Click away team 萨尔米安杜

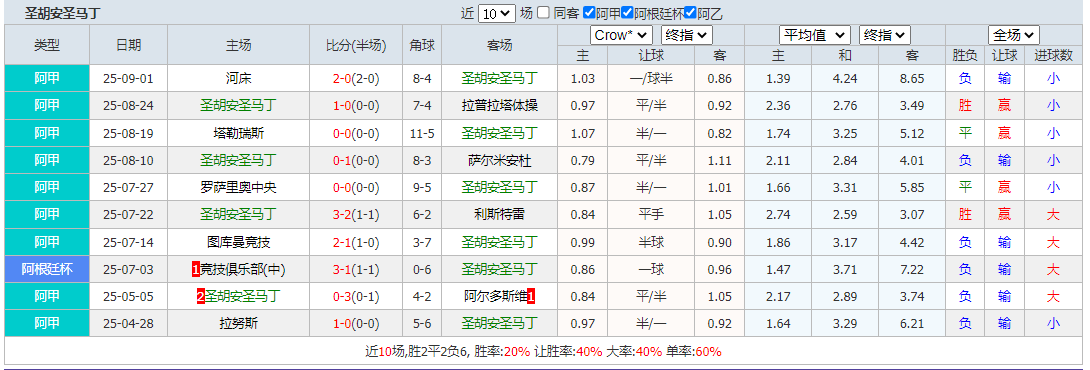point(499,161)
